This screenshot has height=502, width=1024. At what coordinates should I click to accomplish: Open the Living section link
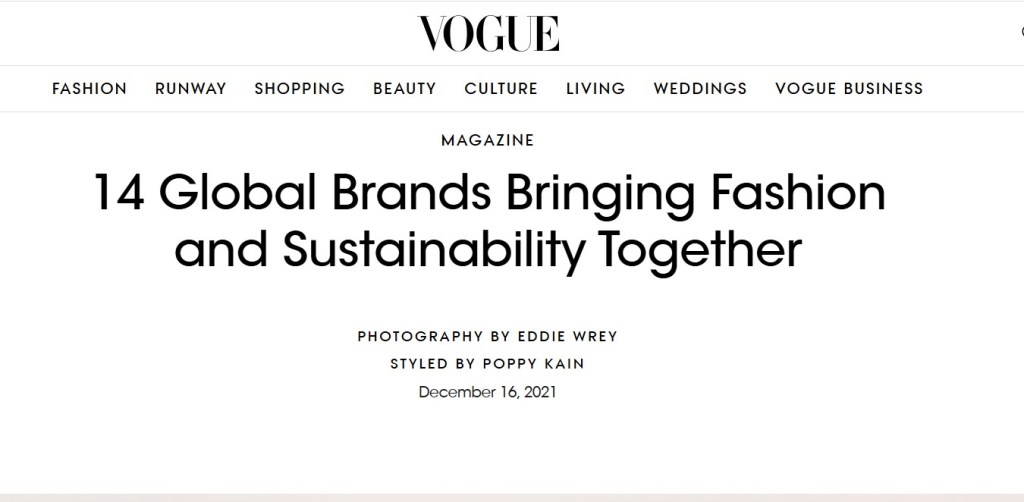point(595,88)
